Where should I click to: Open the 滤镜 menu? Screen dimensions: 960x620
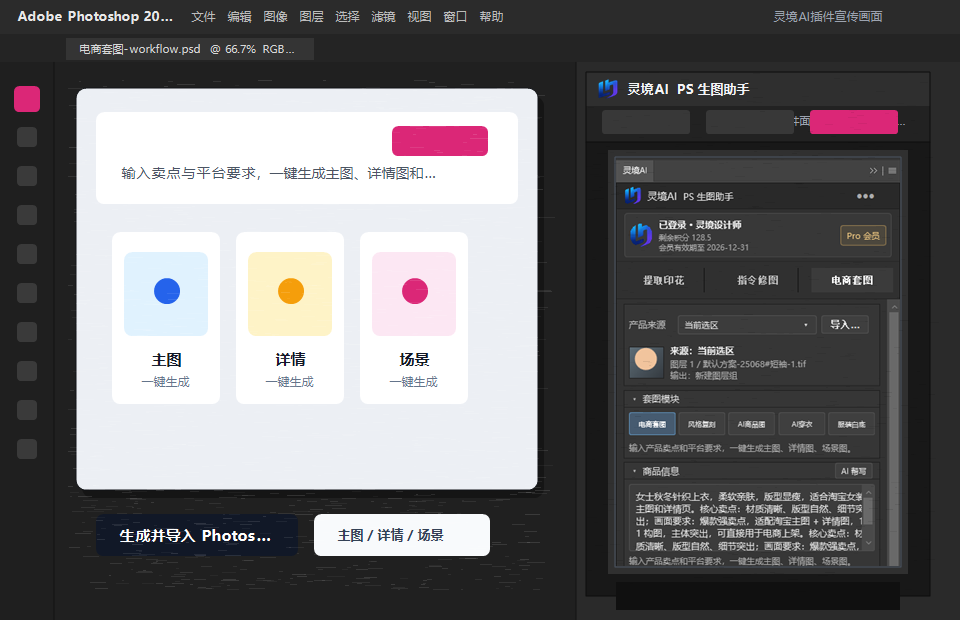383,17
